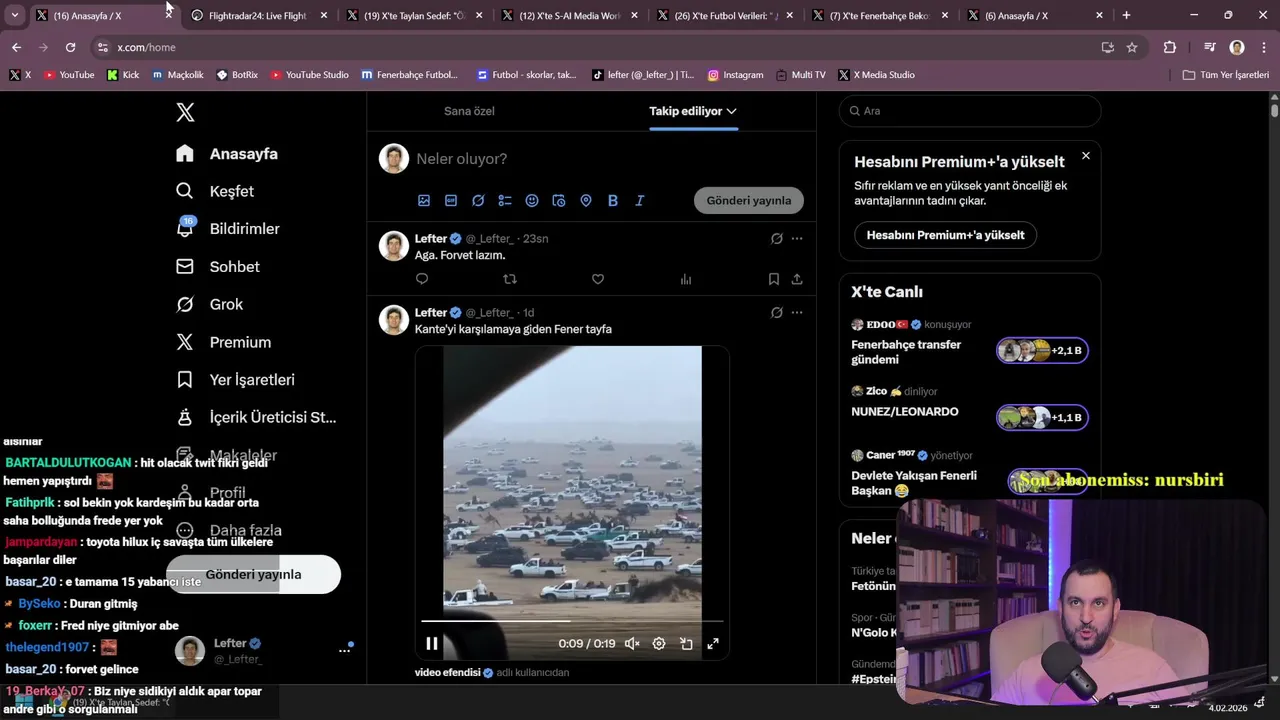Open Keşfet search page
Screen dimensions: 1280x720
[215, 191]
